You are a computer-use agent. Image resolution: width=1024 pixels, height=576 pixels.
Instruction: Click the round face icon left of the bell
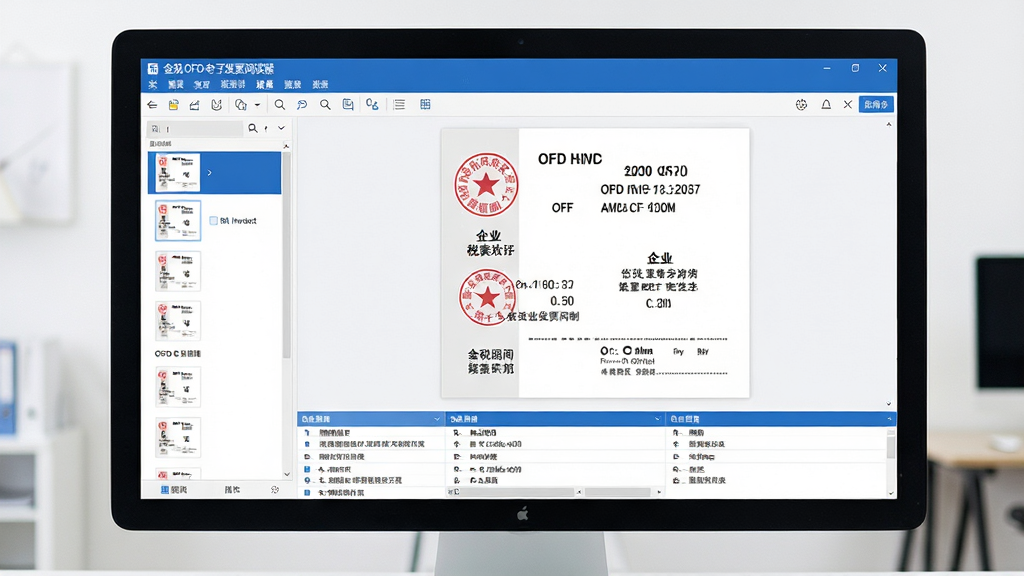pos(801,104)
